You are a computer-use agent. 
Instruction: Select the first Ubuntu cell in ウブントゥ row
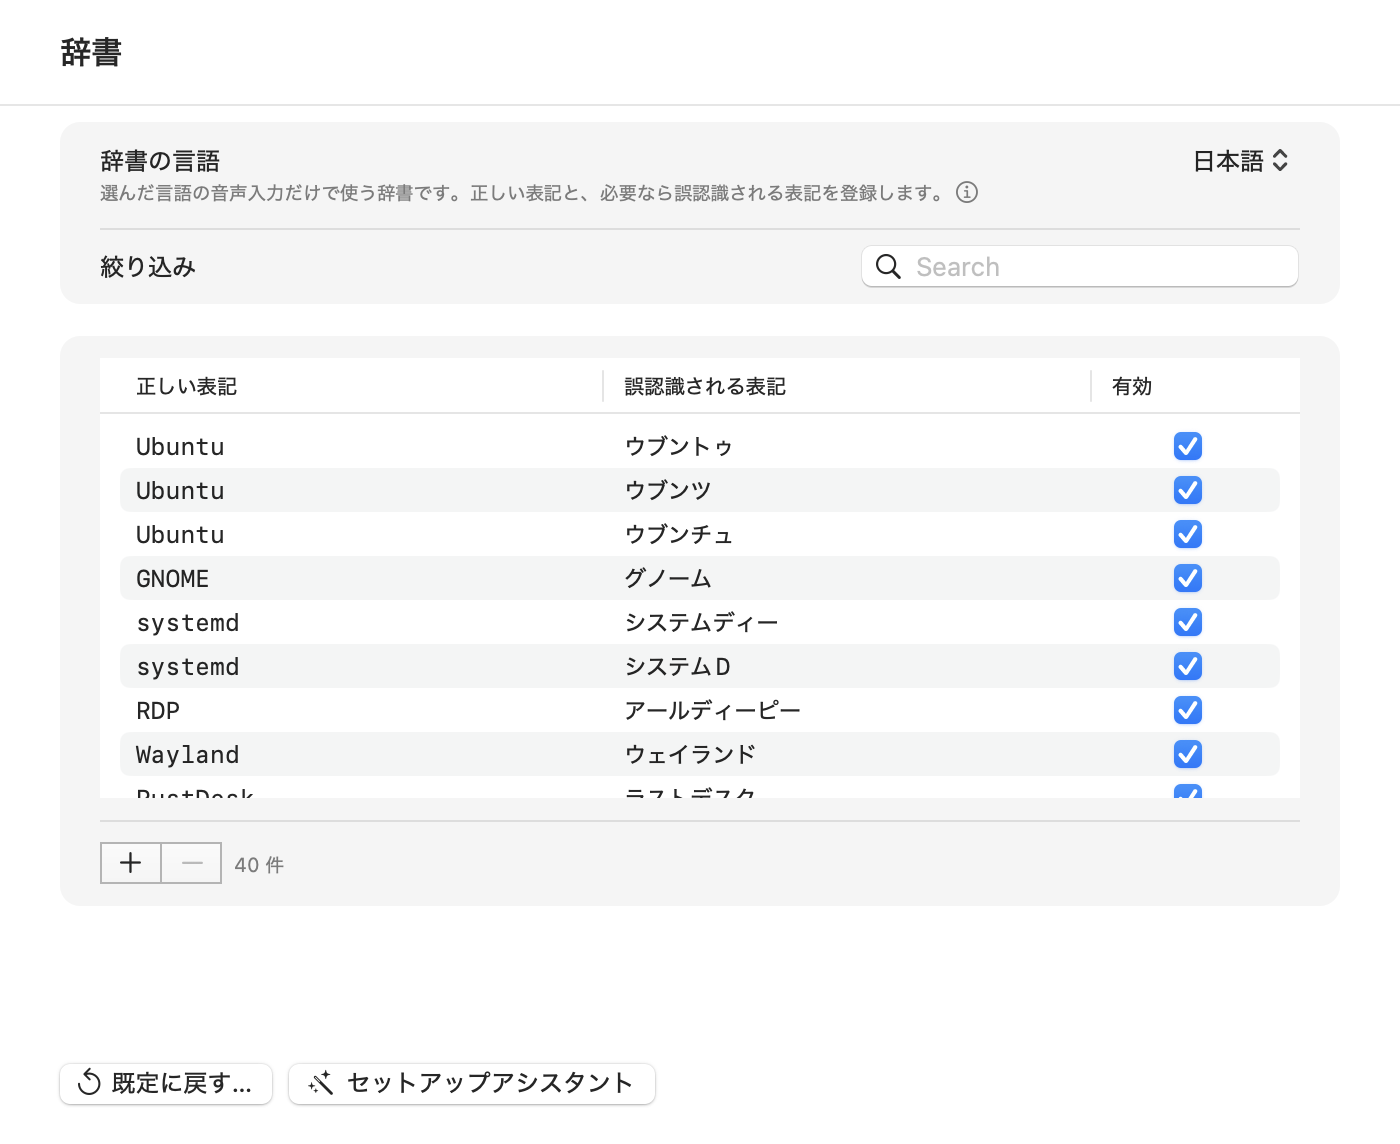(x=180, y=446)
